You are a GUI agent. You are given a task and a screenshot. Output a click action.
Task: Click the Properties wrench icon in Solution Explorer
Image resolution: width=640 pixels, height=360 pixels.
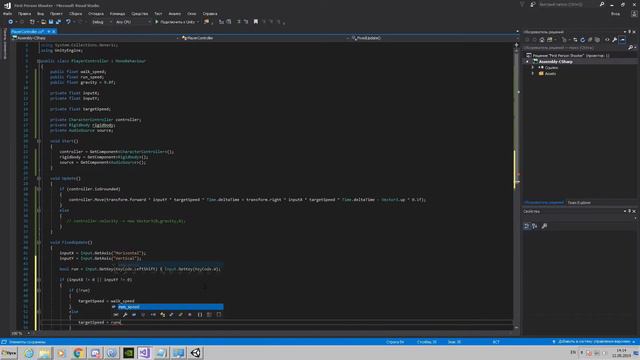tap(614, 40)
